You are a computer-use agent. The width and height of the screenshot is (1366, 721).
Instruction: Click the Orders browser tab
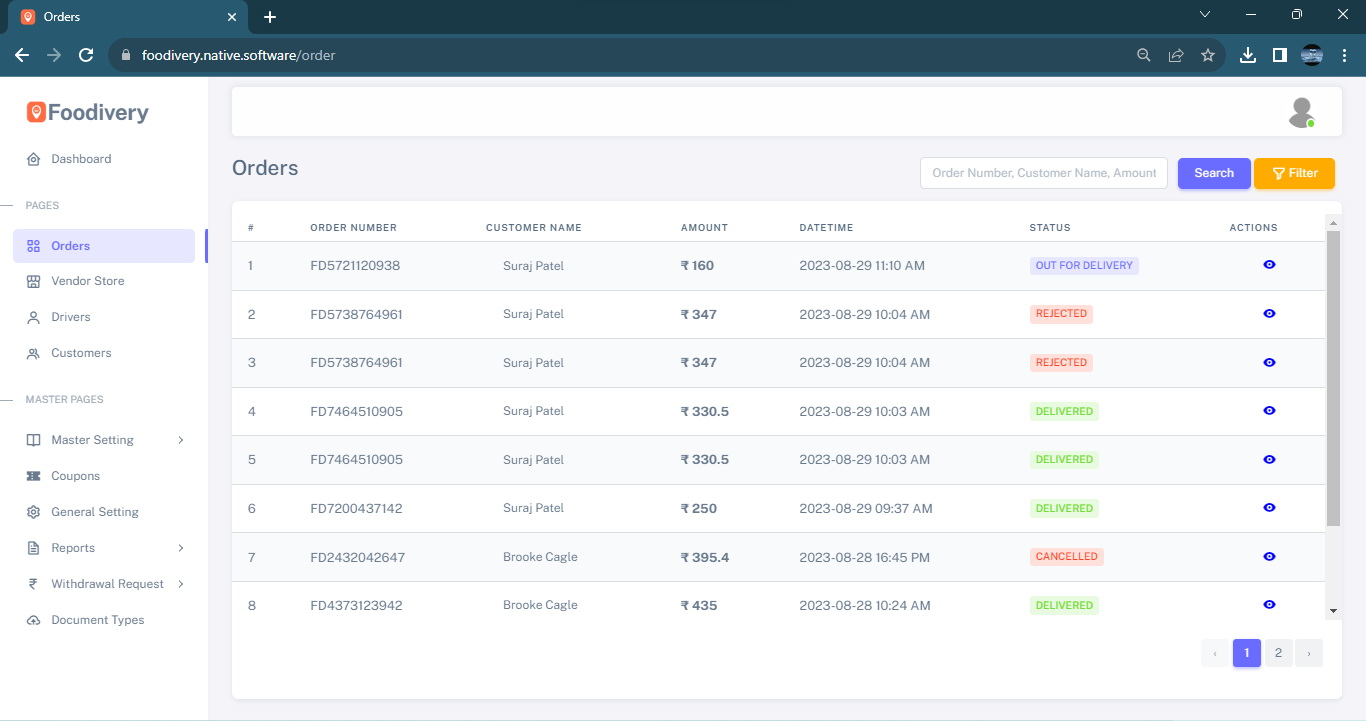click(x=128, y=17)
